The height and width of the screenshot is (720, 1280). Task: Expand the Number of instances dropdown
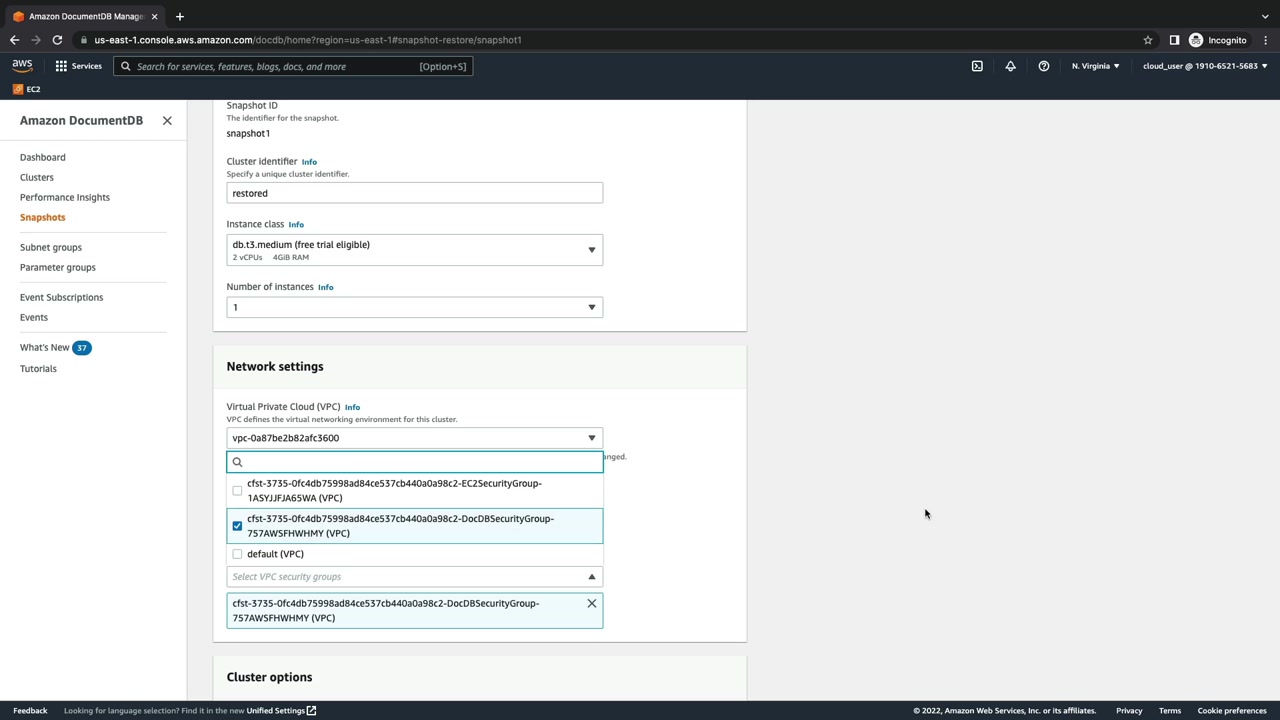[414, 307]
